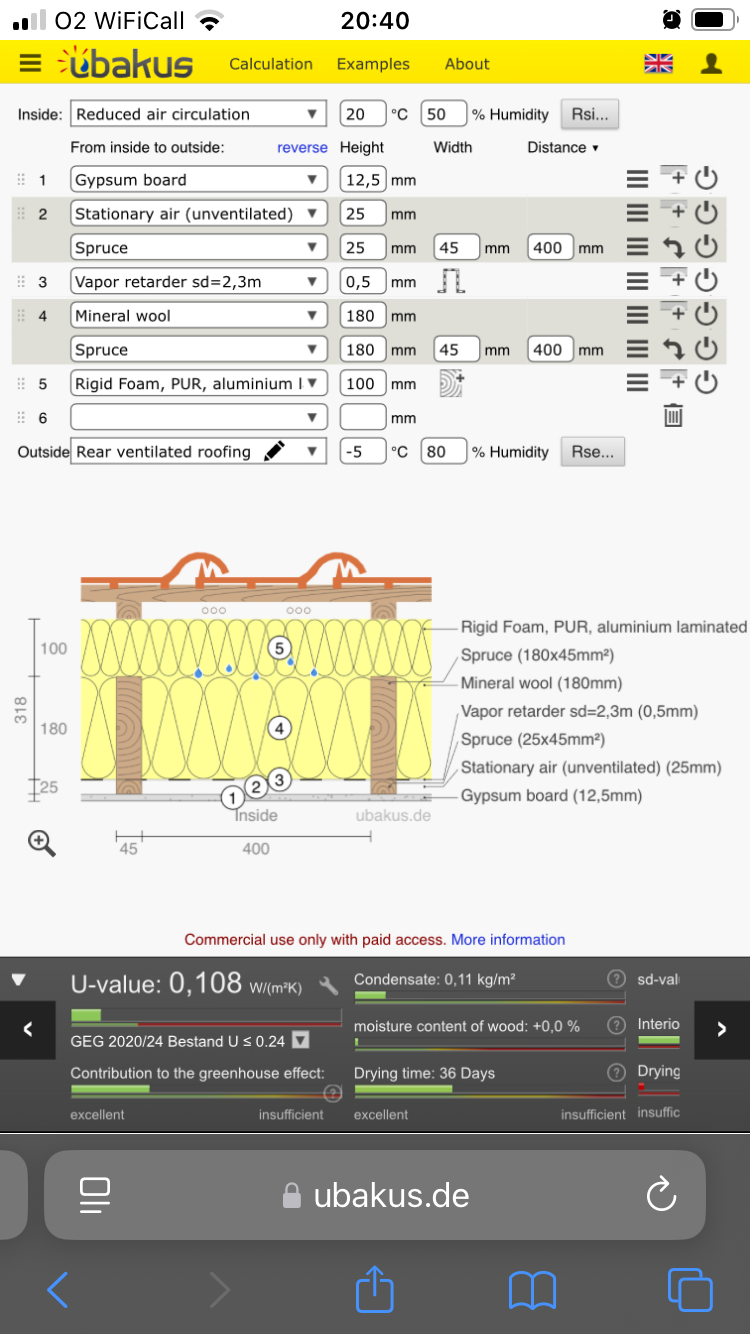This screenshot has height=1334, width=750.
Task: Open the U-value wrench settings icon
Action: click(x=328, y=986)
